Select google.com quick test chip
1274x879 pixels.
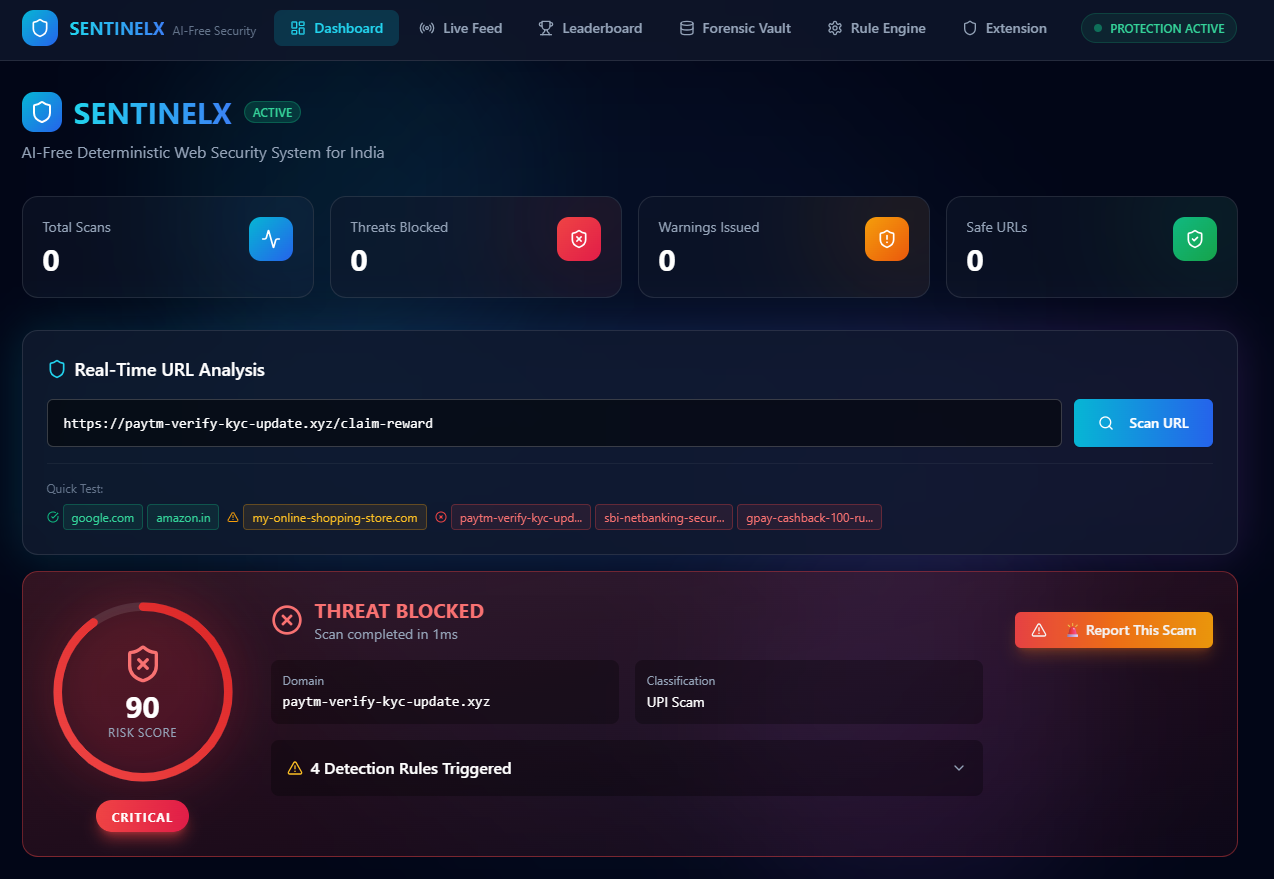(x=103, y=517)
